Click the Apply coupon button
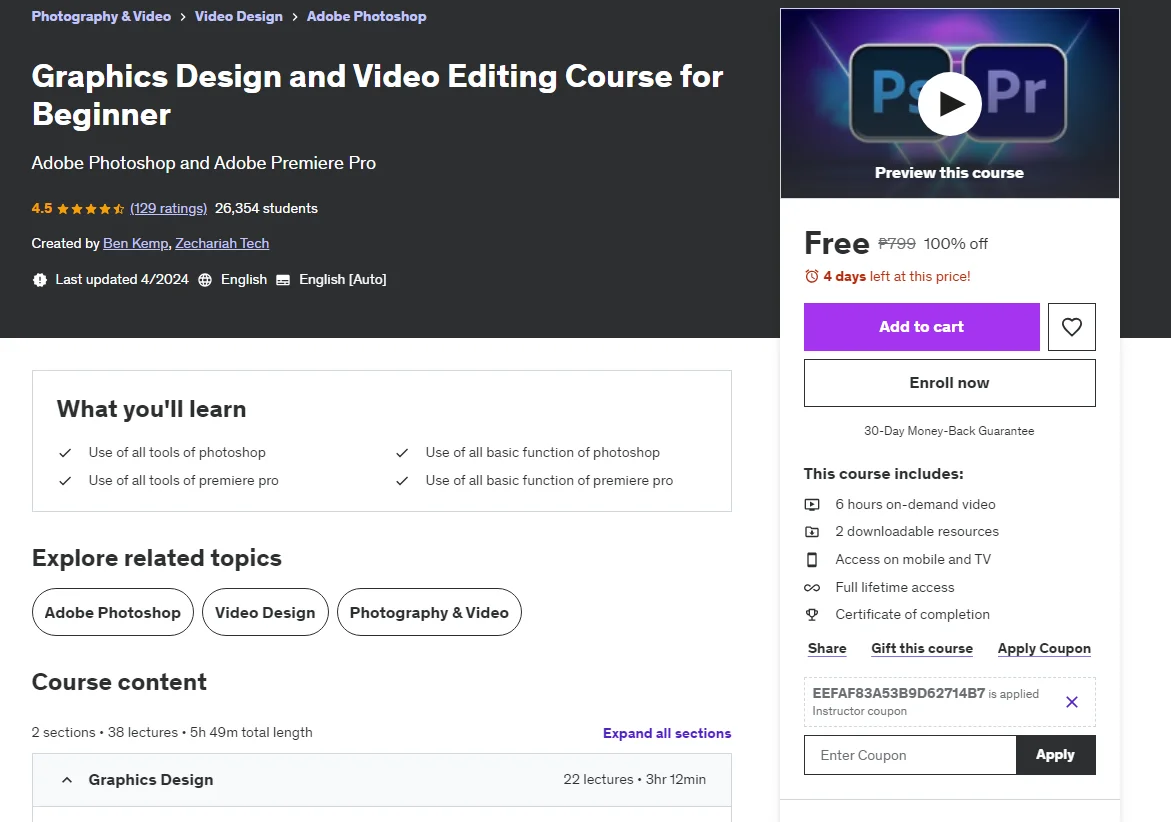This screenshot has width=1171, height=822. tap(1055, 755)
